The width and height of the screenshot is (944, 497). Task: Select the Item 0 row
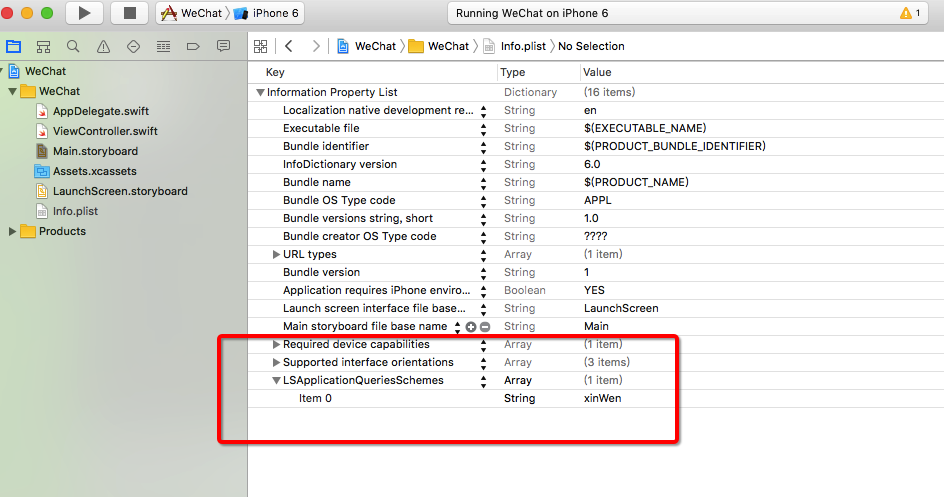[596, 398]
